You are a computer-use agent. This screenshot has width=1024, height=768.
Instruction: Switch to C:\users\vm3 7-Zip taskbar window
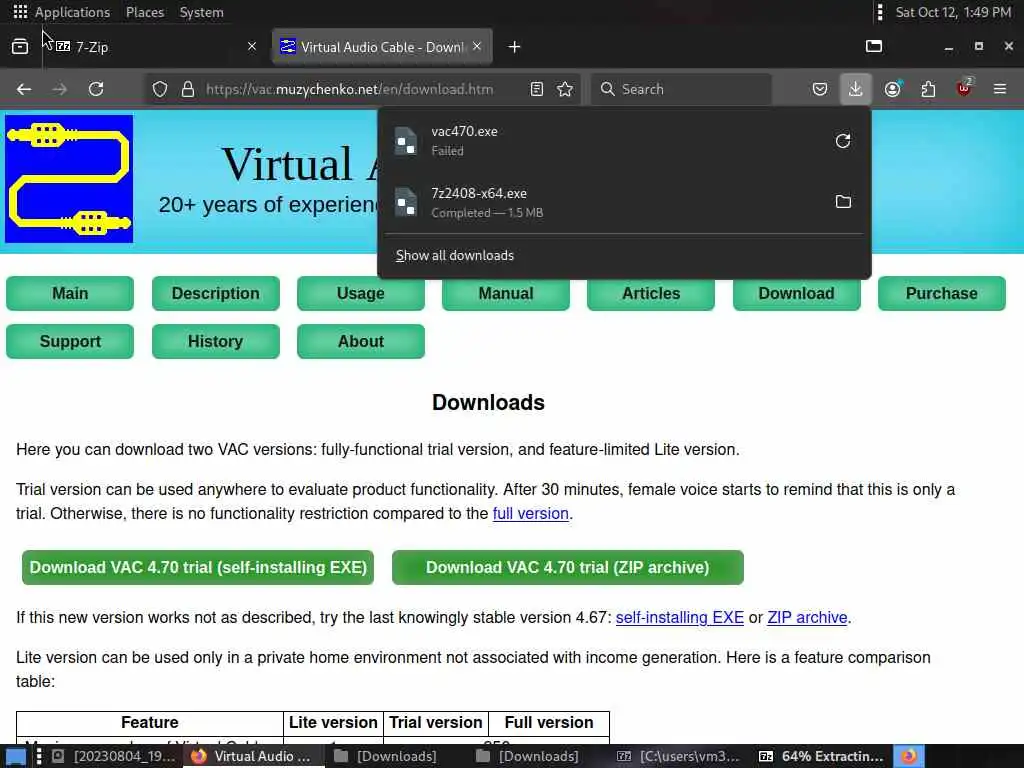point(679,756)
